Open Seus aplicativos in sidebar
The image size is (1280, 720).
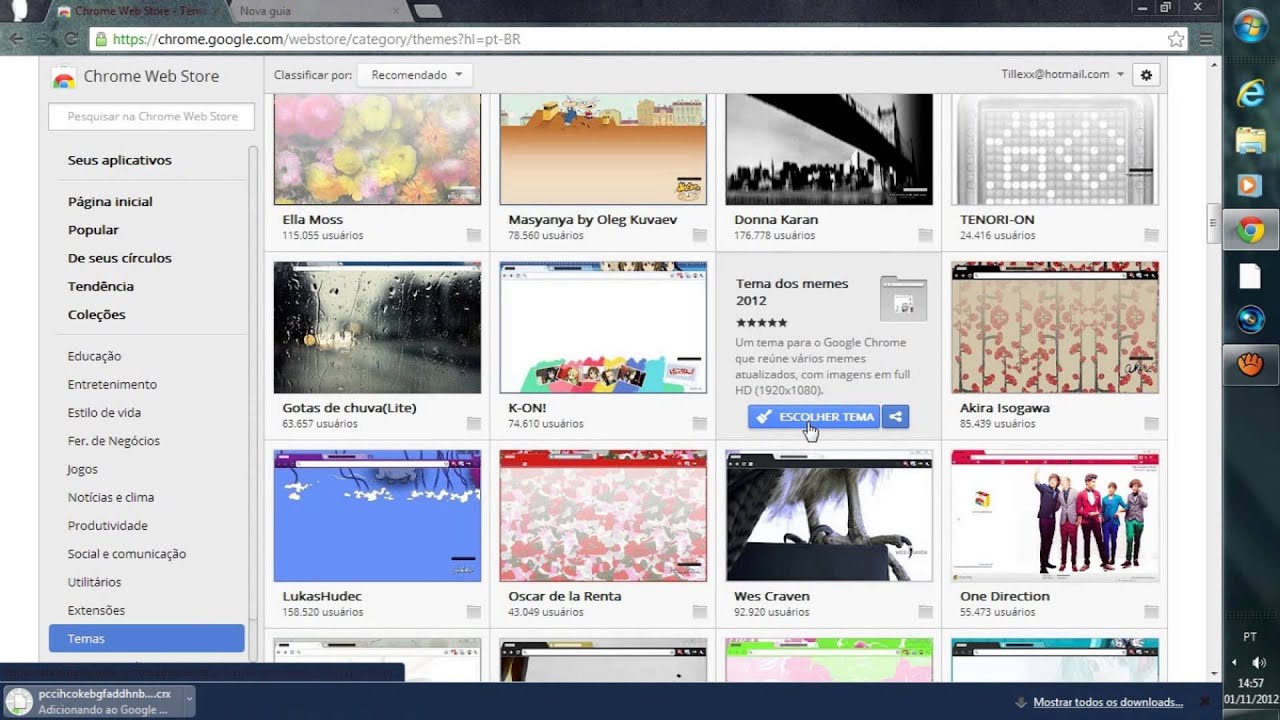coord(120,160)
